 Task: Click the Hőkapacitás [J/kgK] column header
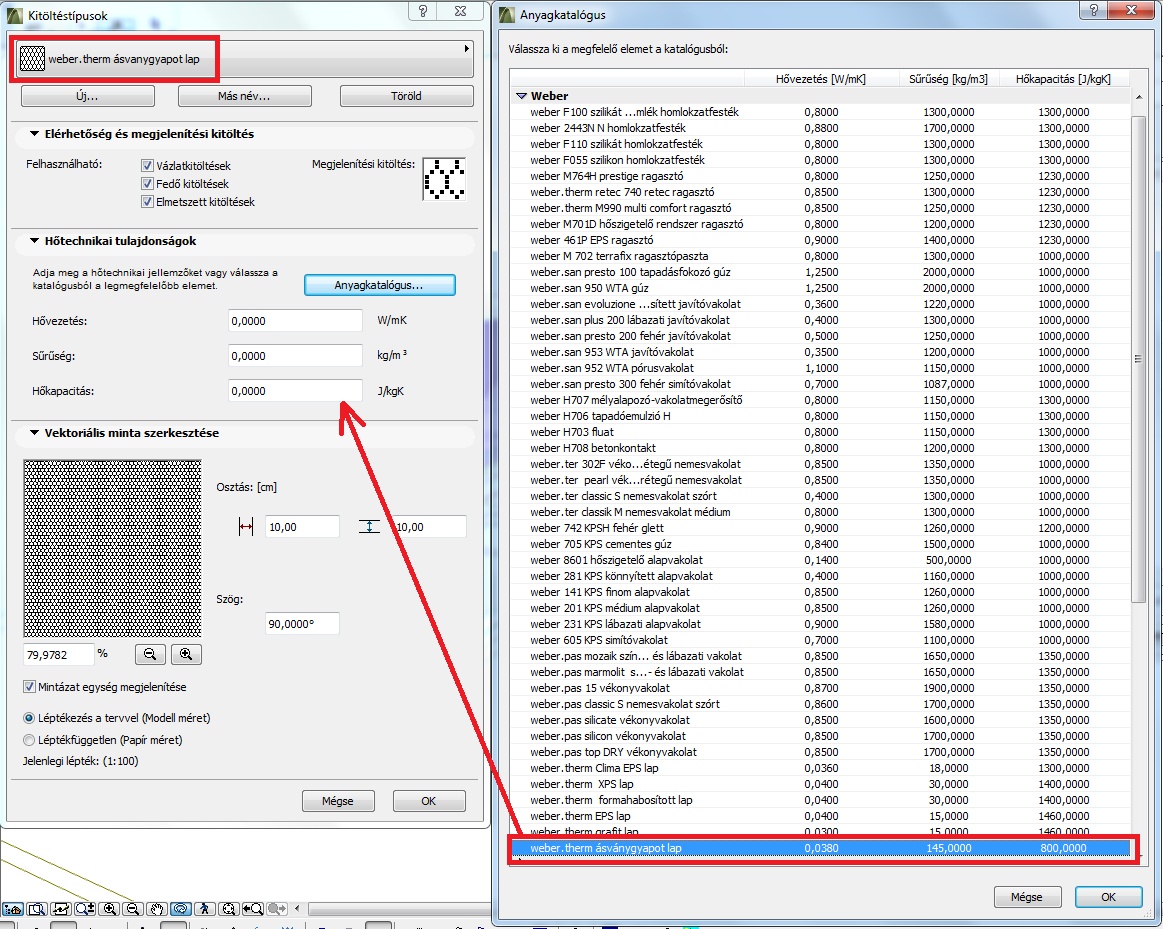coord(1063,79)
